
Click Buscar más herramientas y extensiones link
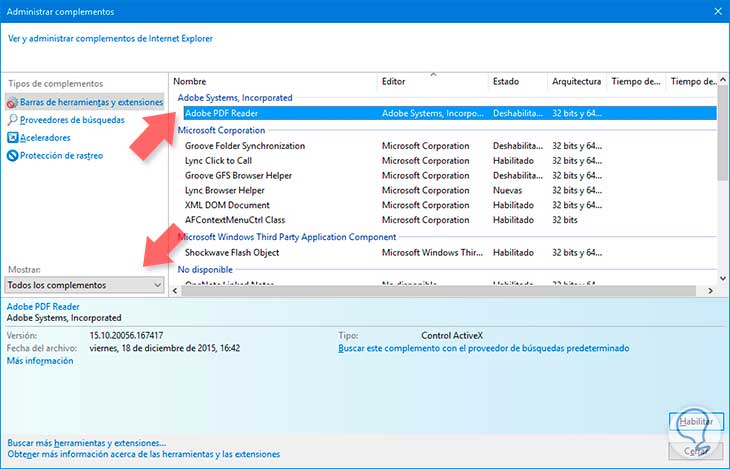pyautogui.click(x=87, y=443)
